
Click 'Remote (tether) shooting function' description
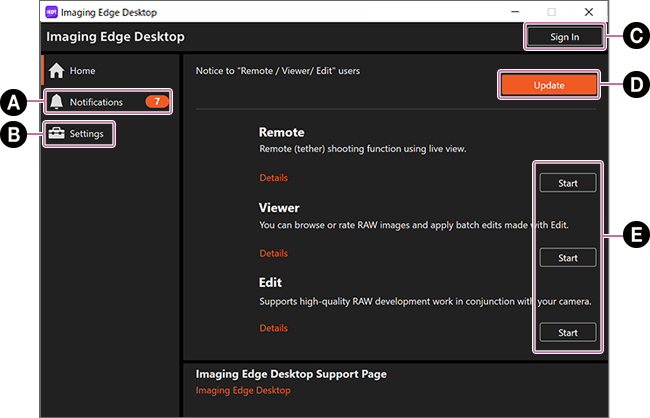pos(363,149)
